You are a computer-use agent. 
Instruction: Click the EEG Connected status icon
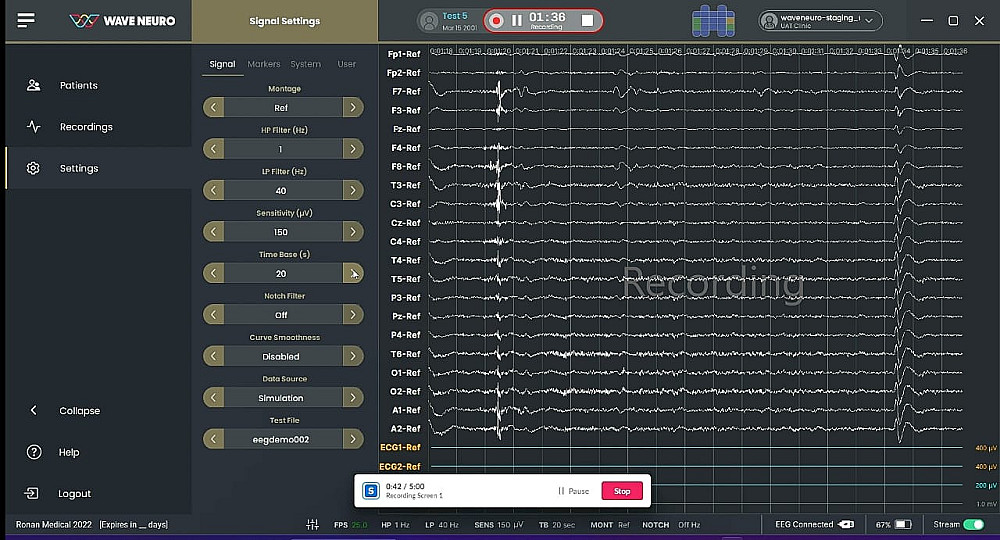(846, 525)
